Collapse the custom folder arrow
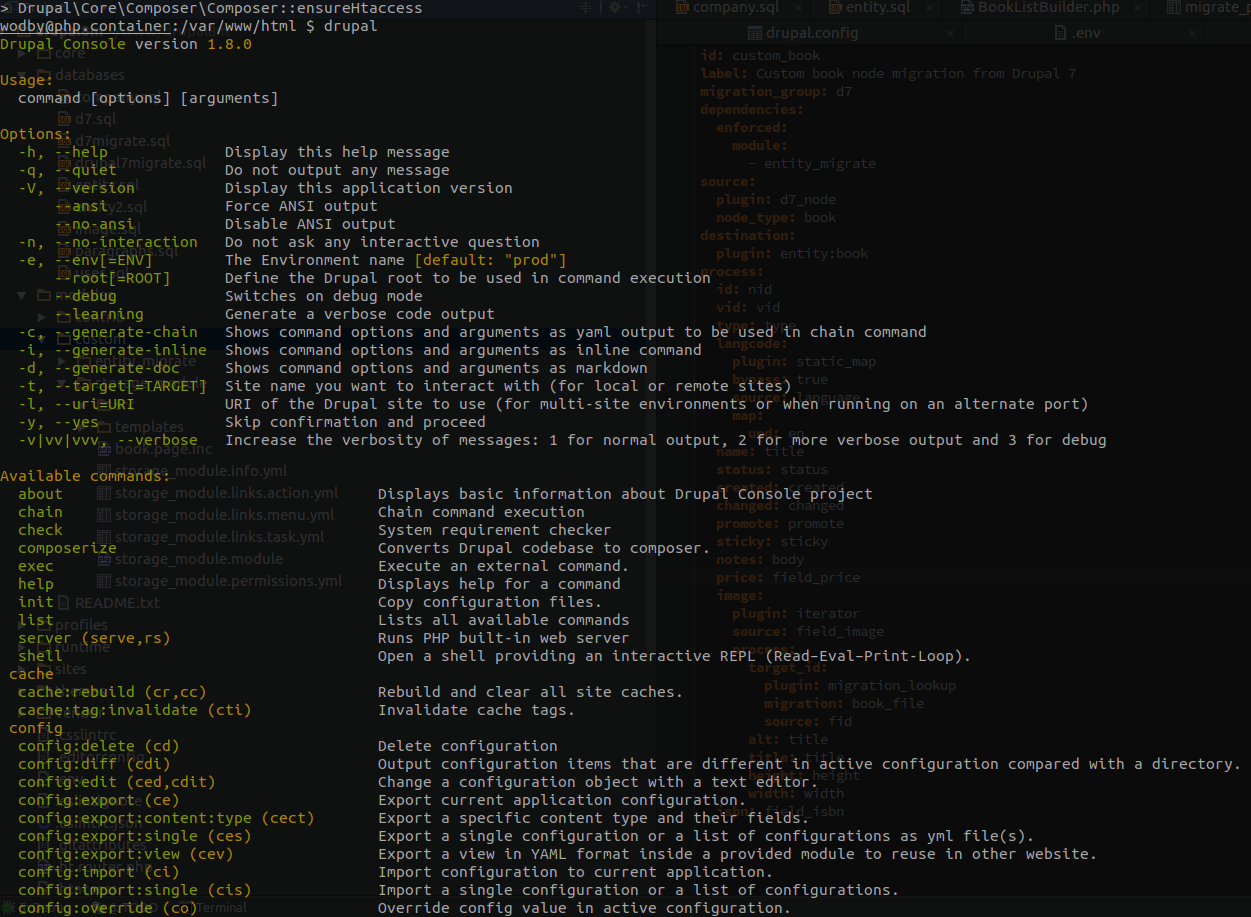 pos(43,339)
